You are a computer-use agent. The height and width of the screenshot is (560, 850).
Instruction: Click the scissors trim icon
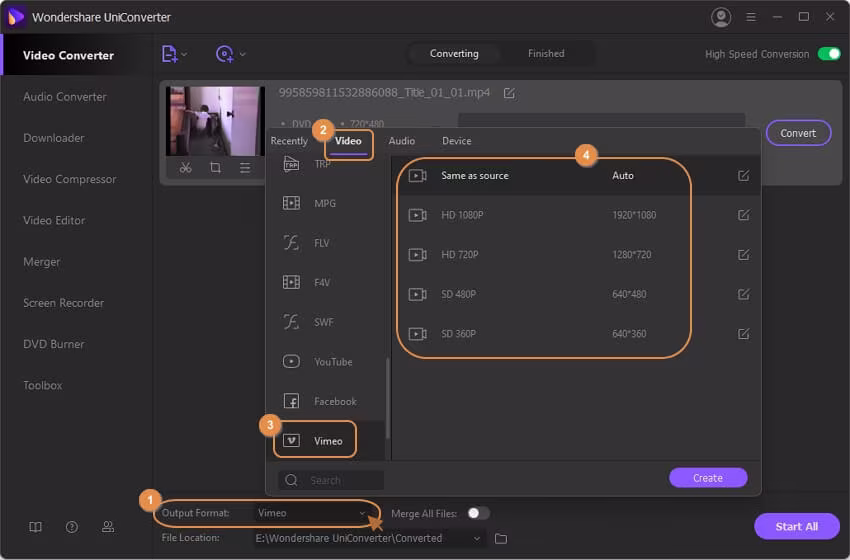185,168
